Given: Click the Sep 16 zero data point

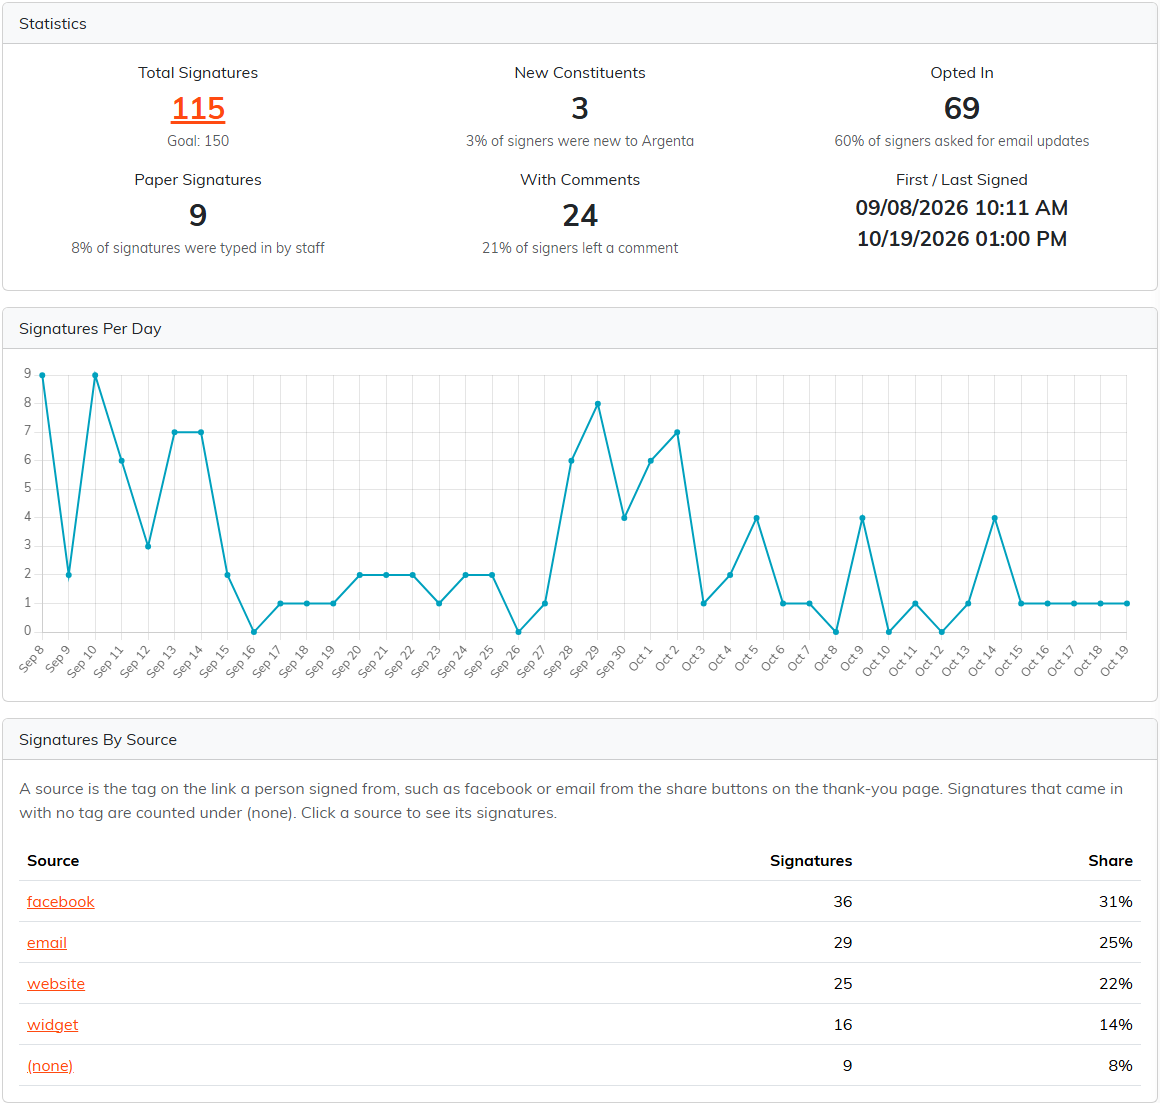Looking at the screenshot, I should click(x=254, y=632).
